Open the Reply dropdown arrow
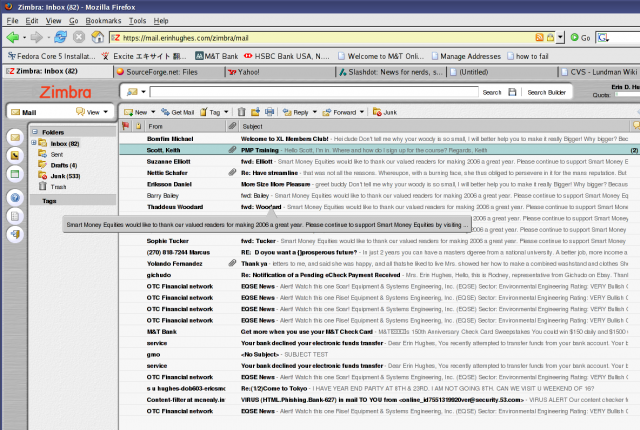The image size is (640, 430). tap(315, 112)
